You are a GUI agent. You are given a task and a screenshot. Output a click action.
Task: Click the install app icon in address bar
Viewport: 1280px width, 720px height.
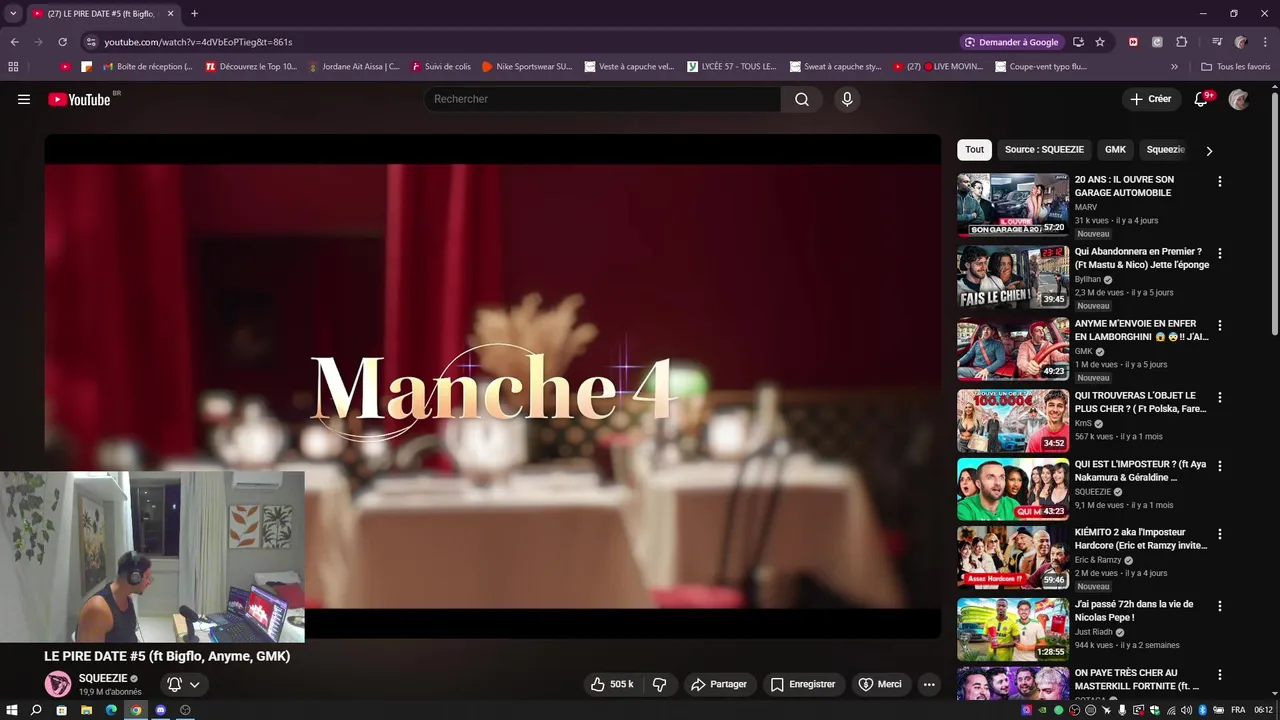click(x=1078, y=42)
